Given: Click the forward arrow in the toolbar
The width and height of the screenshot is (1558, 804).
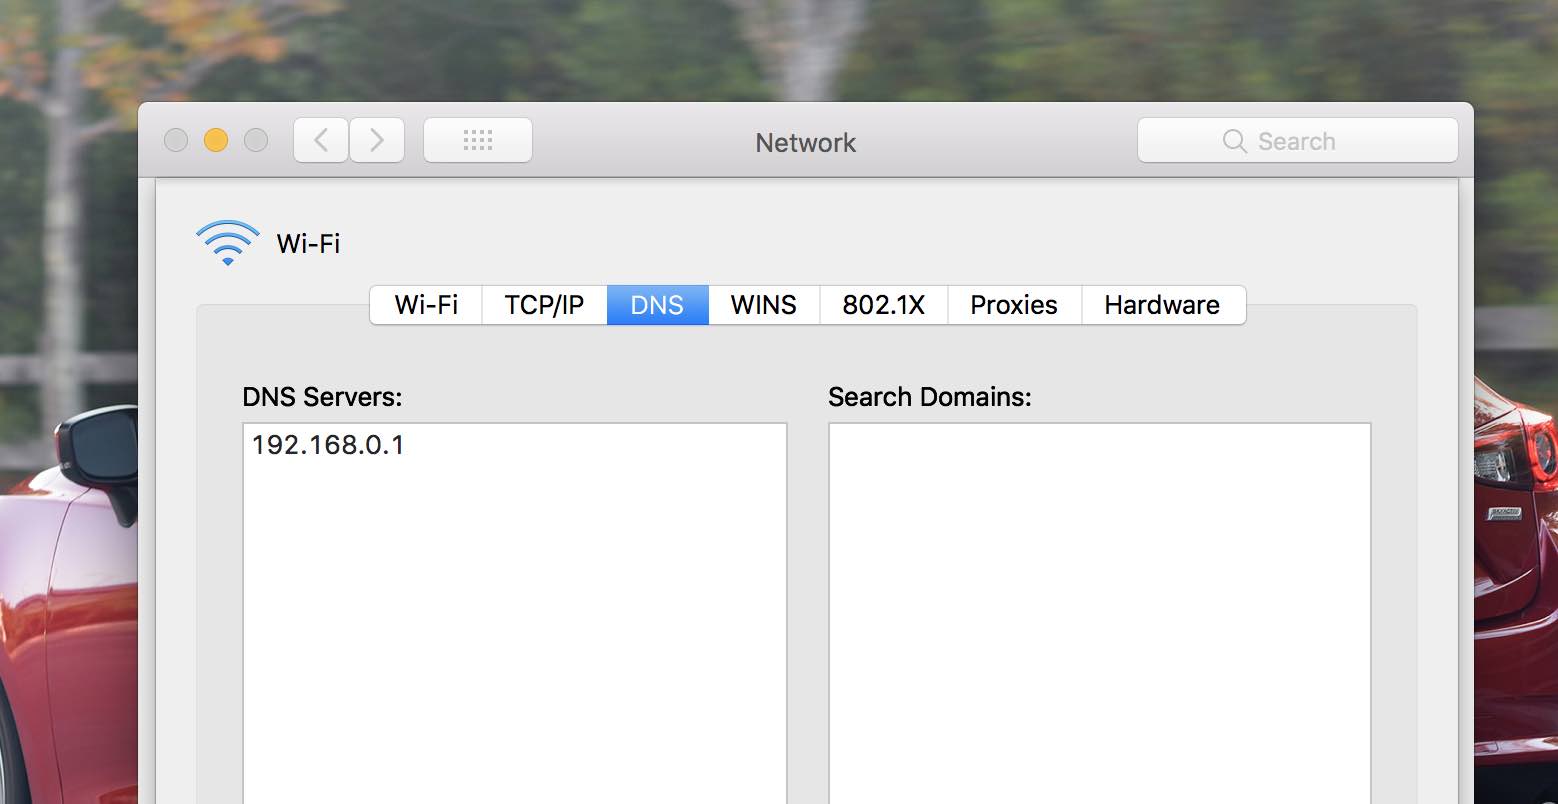Looking at the screenshot, I should (376, 141).
